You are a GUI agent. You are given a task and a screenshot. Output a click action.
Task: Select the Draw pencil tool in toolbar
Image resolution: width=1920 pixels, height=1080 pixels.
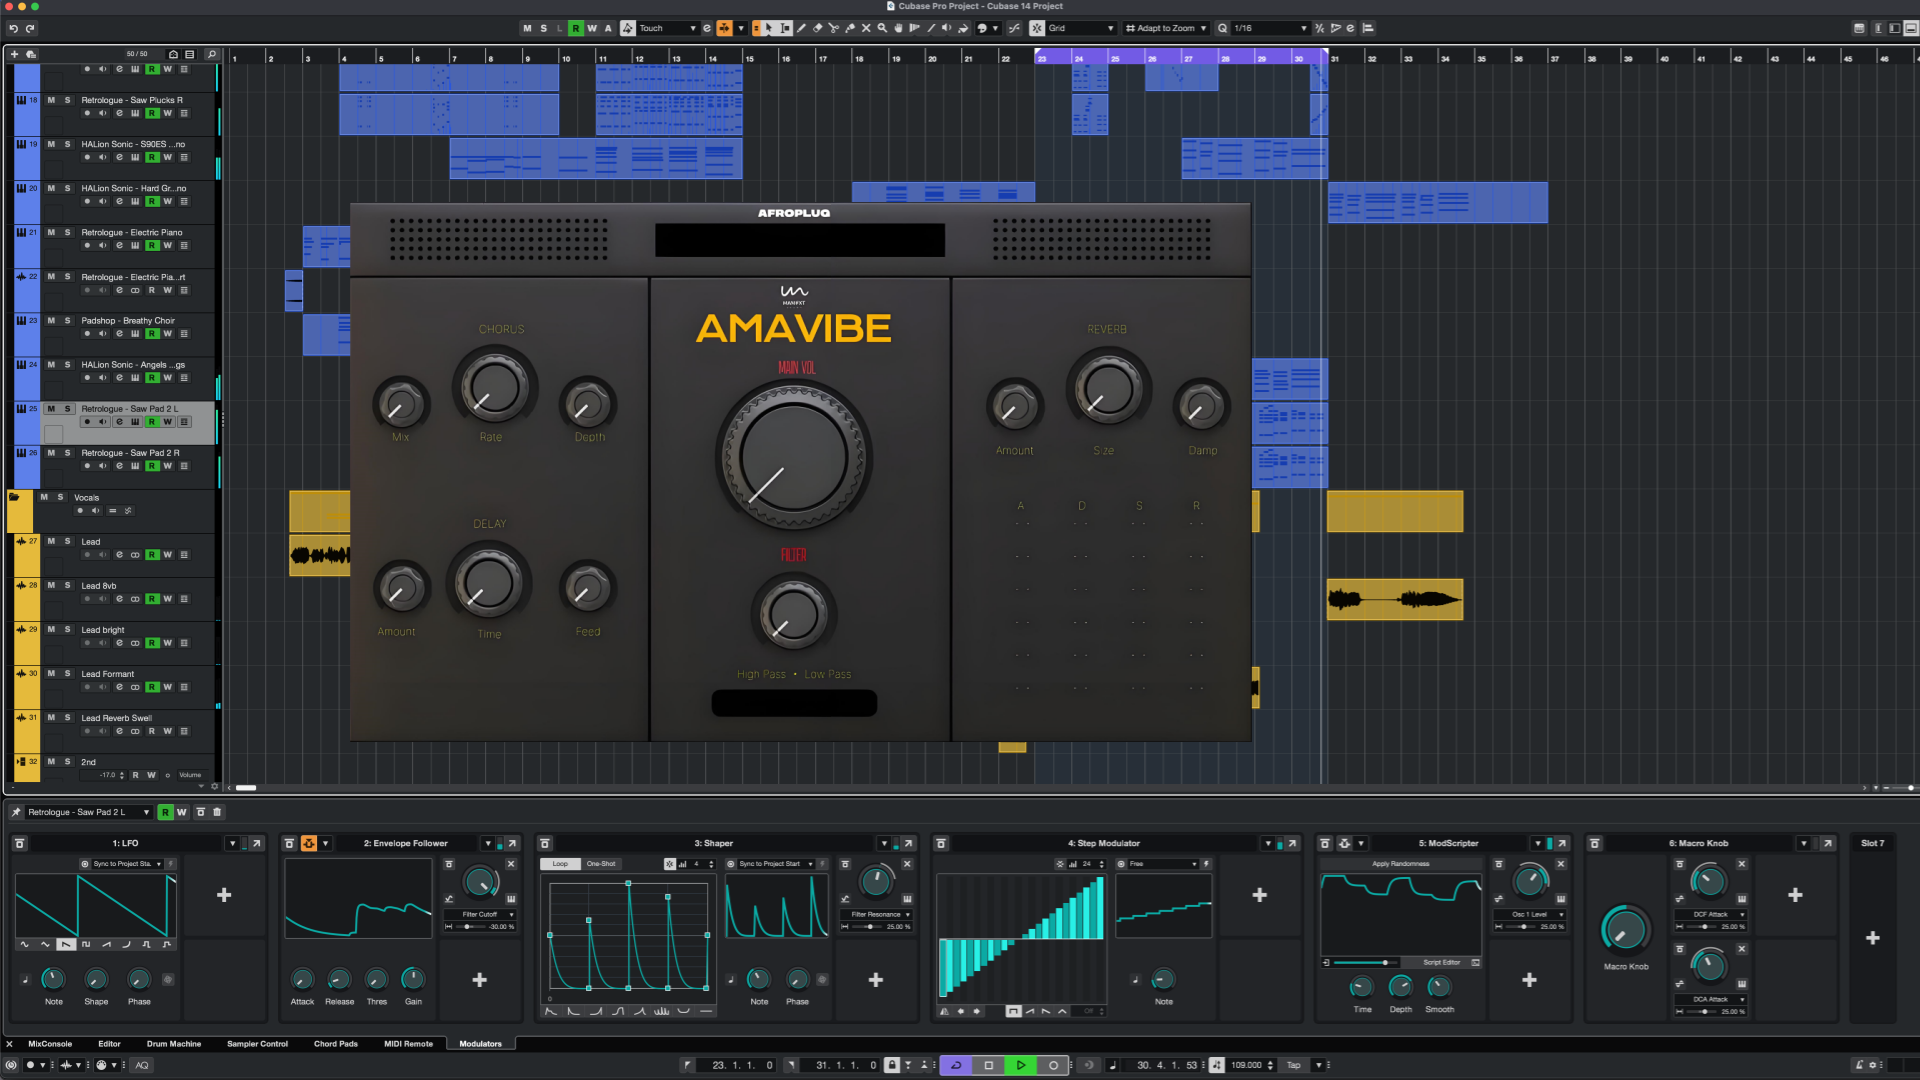801,28
